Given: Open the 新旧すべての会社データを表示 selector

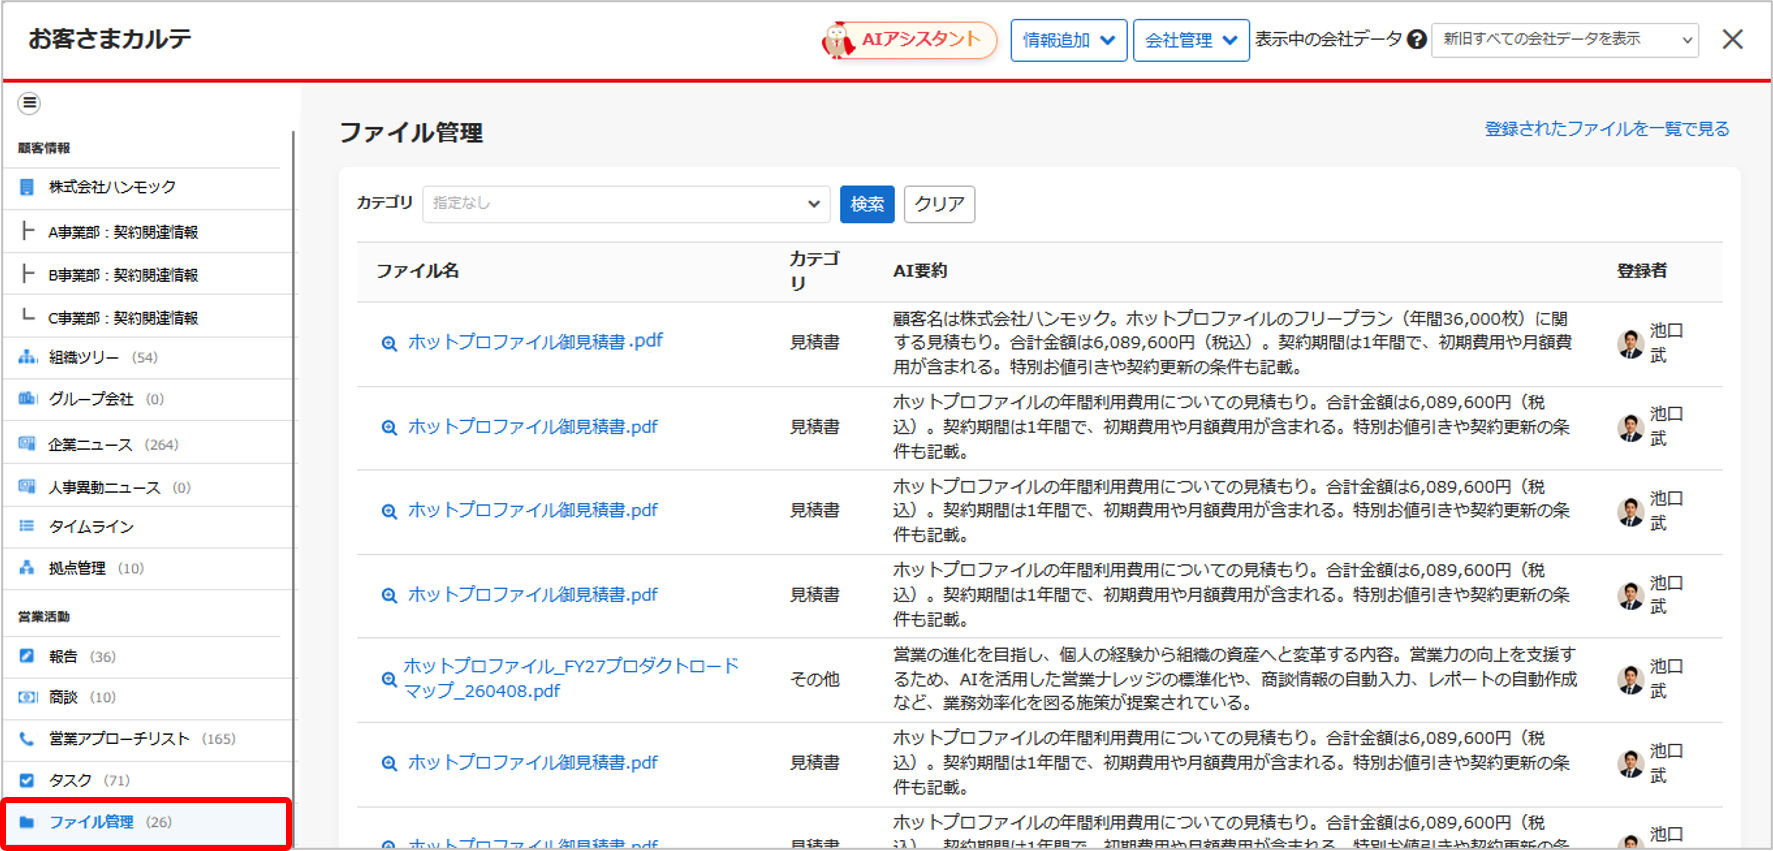Looking at the screenshot, I should pyautogui.click(x=1565, y=40).
